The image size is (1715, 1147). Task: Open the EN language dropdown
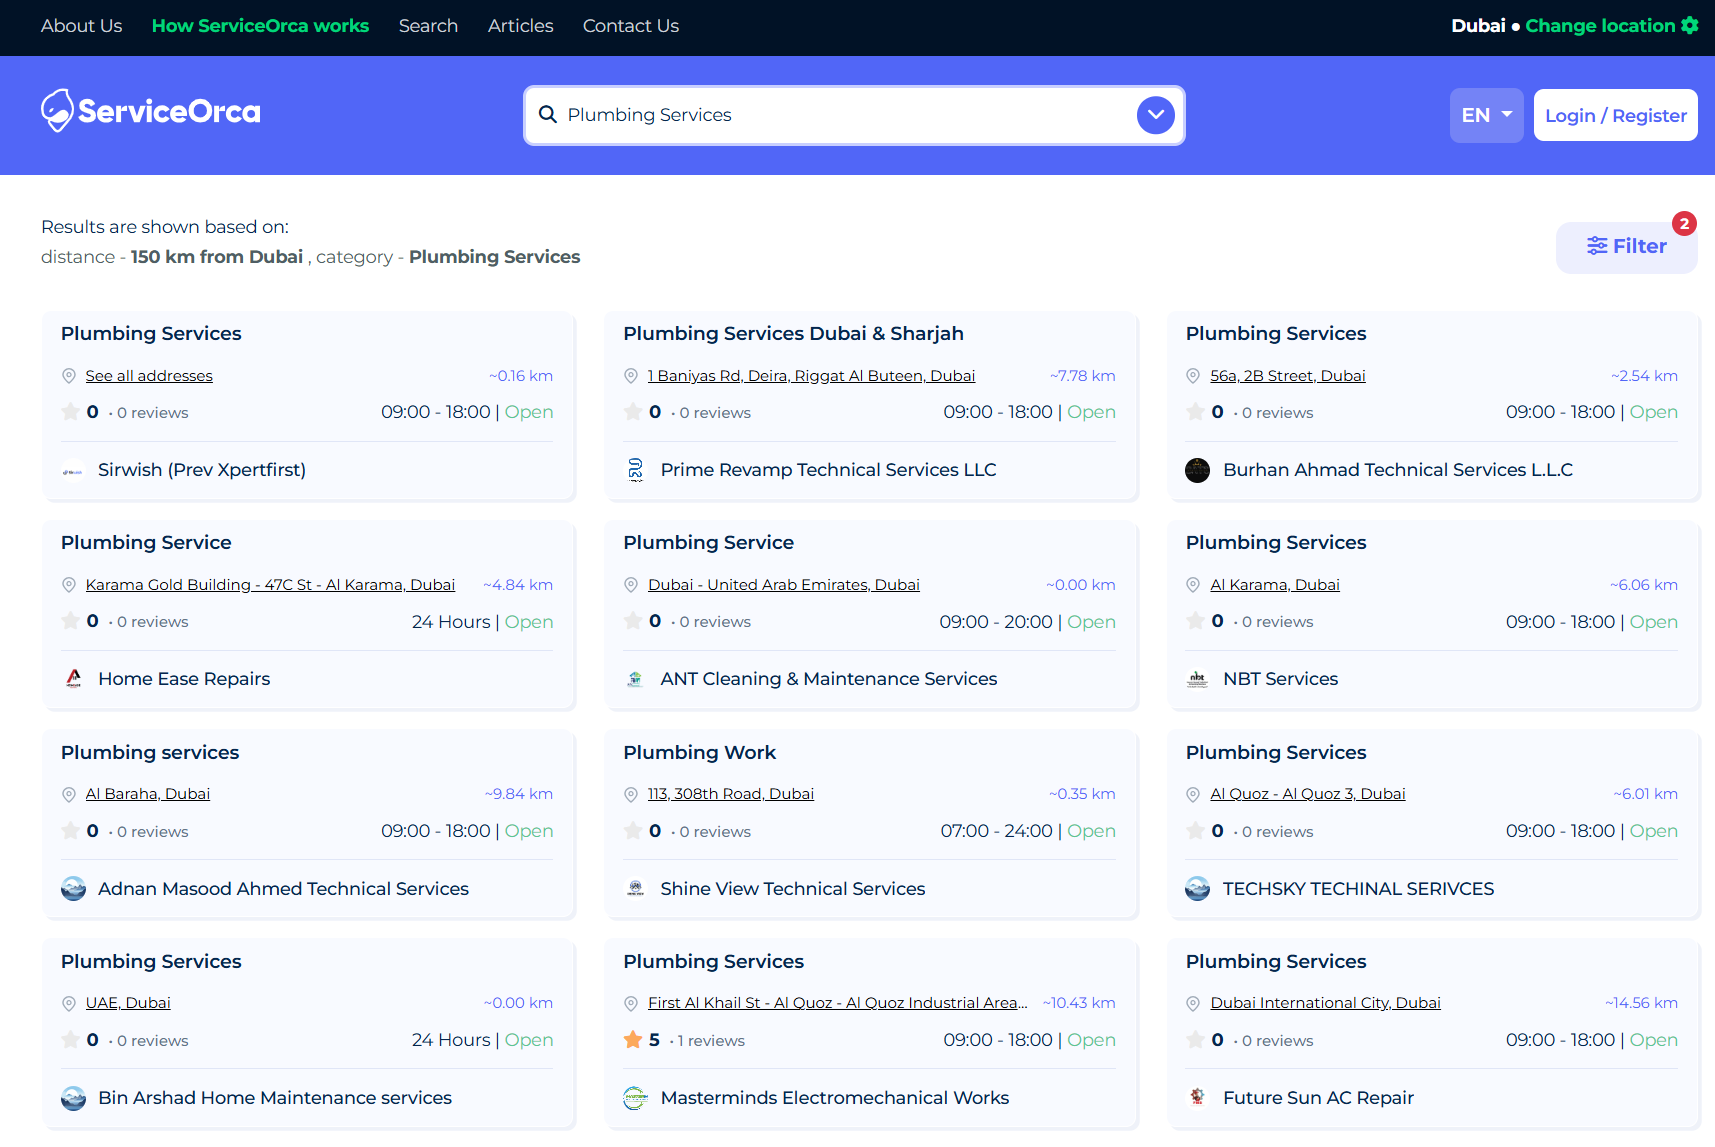[x=1486, y=115]
